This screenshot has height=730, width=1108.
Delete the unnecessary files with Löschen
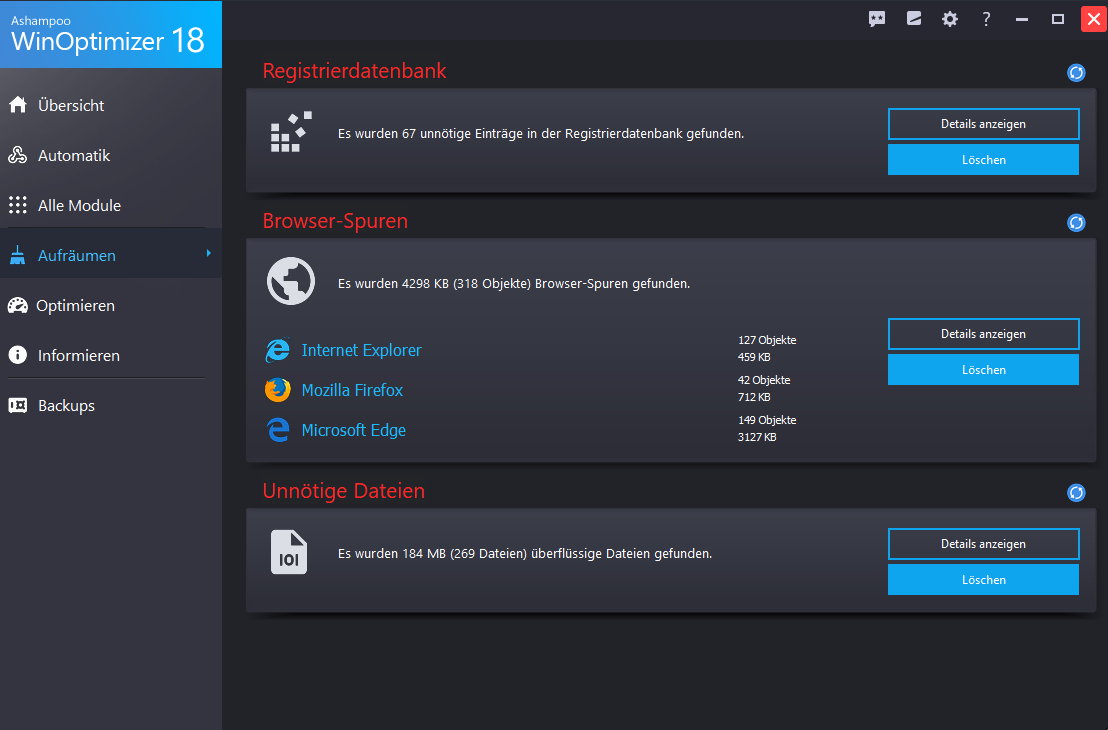983,580
